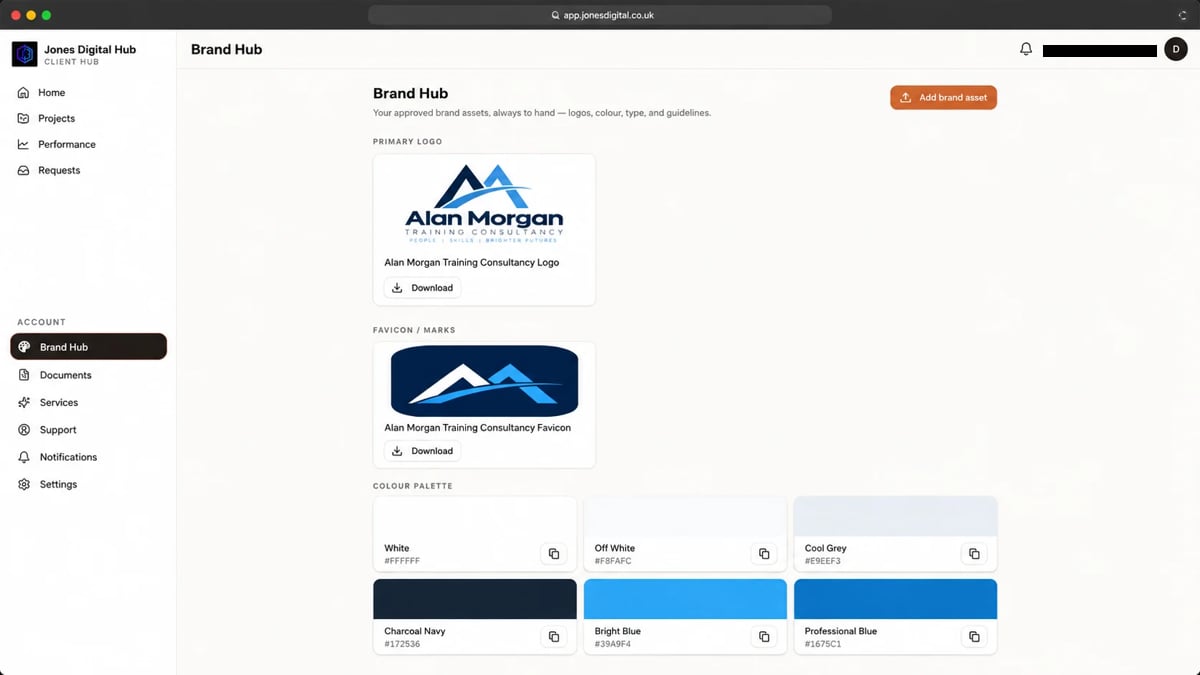Copy the White #FFFFFF hex code

click(554, 554)
